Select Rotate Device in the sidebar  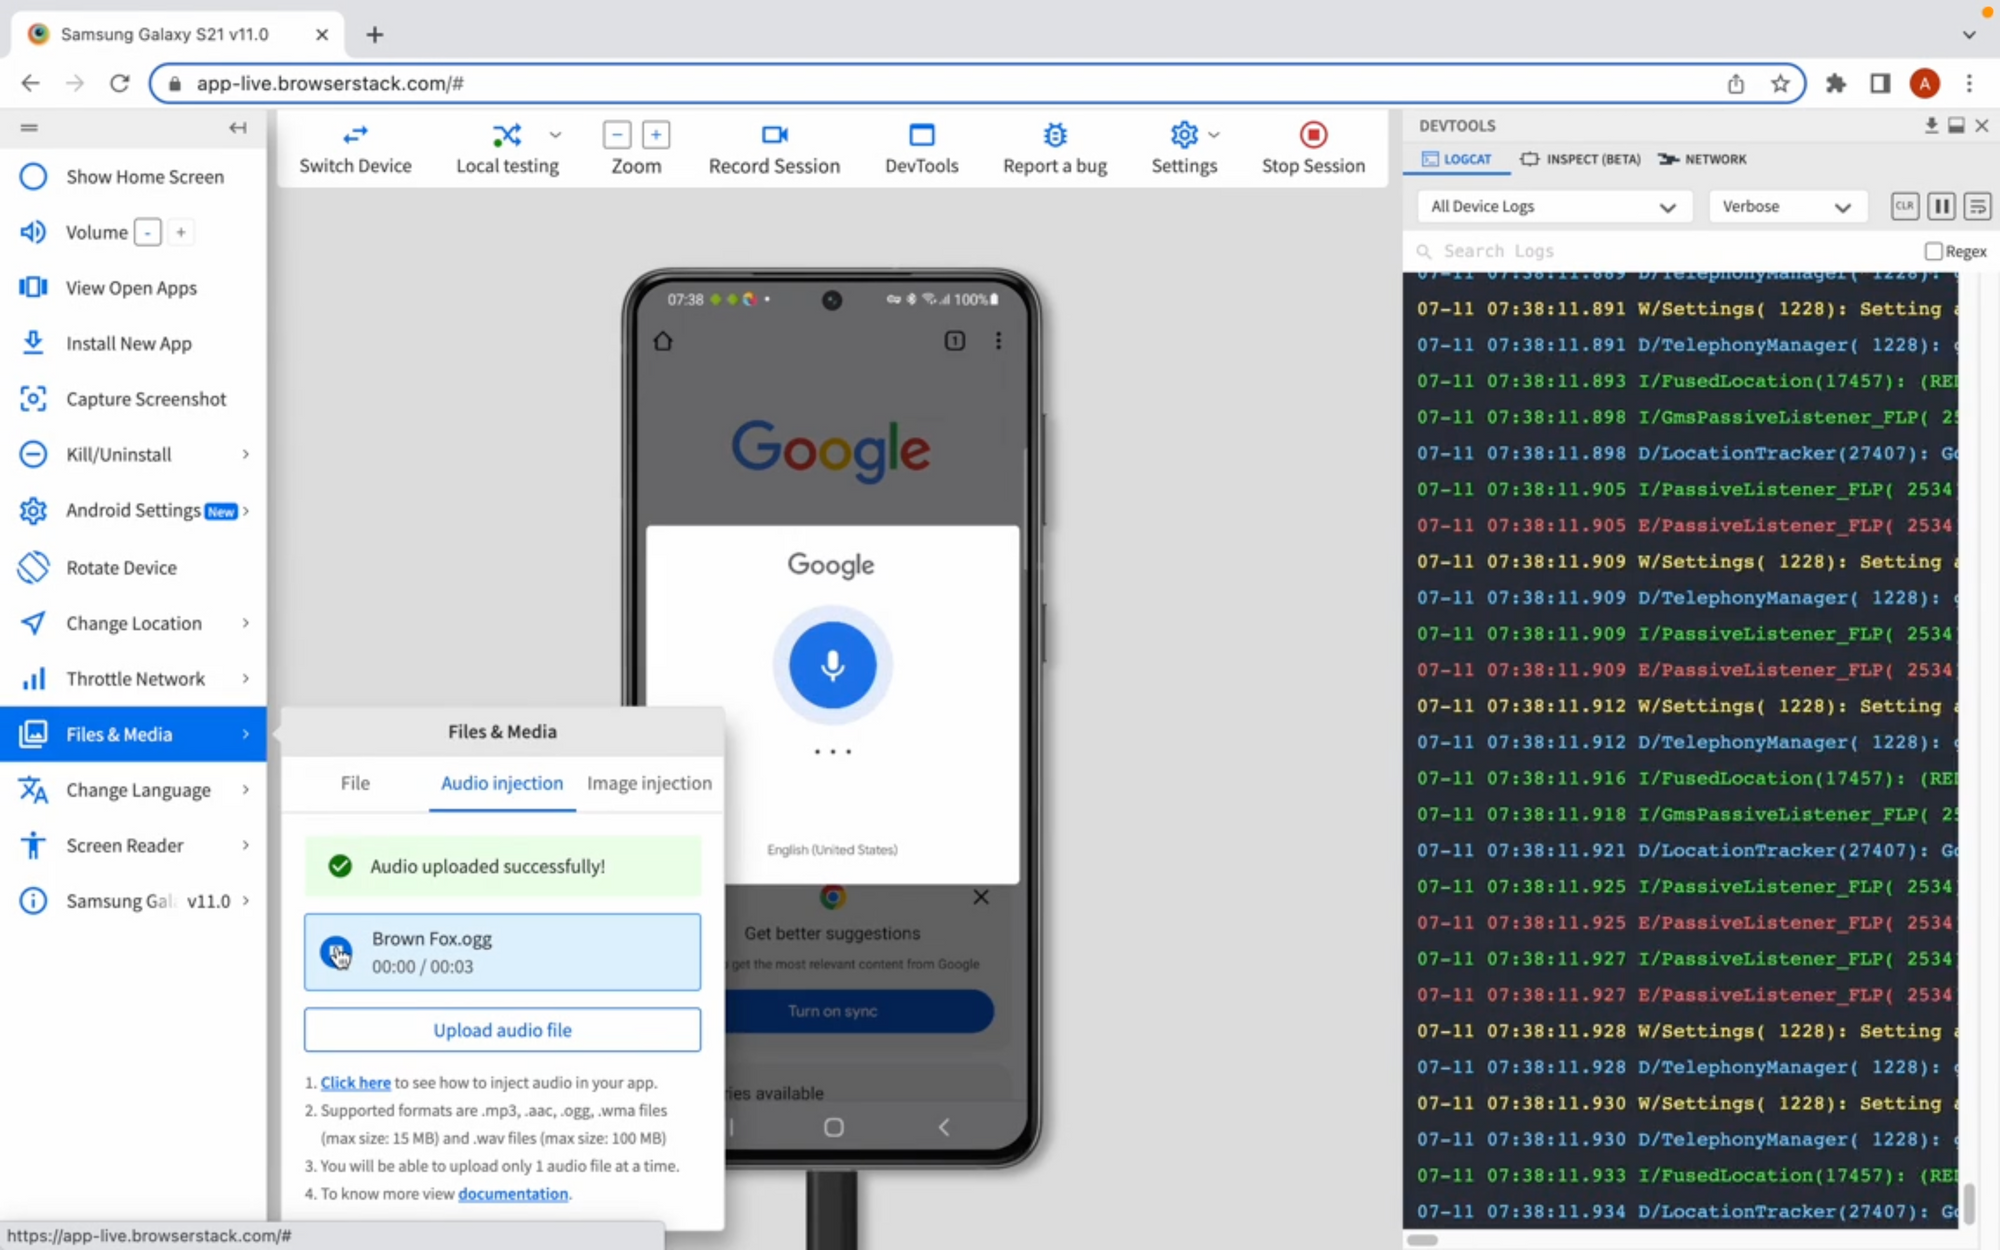[121, 567]
